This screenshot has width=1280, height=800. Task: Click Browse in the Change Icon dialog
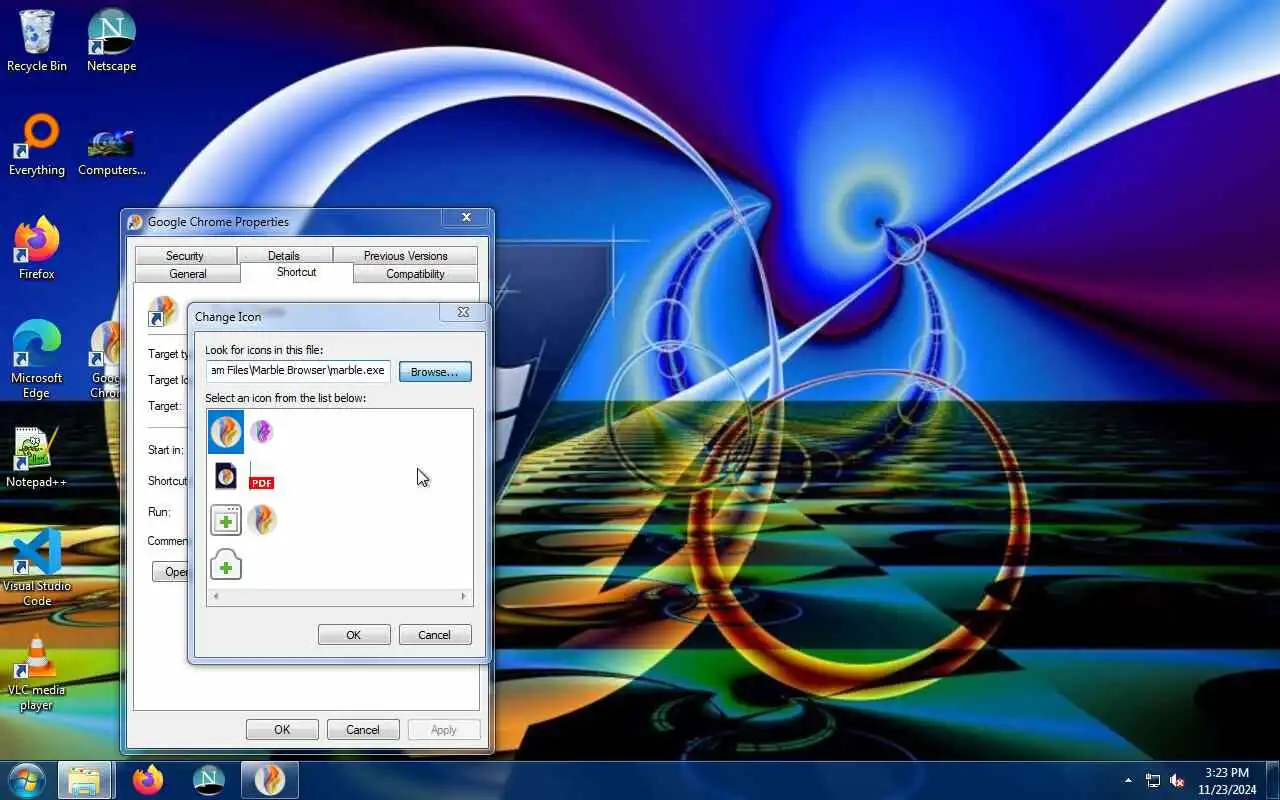[435, 371]
